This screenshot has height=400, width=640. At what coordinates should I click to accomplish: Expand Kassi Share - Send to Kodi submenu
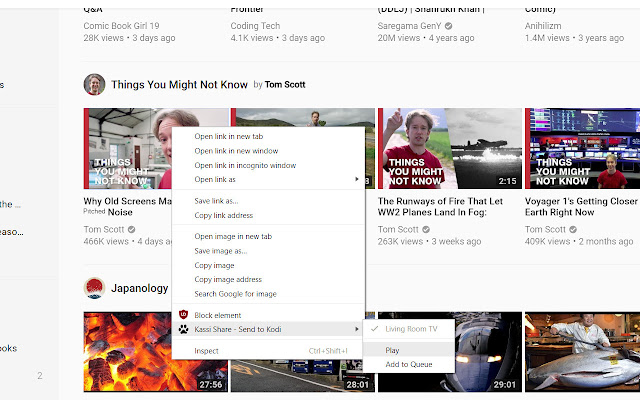coord(268,329)
